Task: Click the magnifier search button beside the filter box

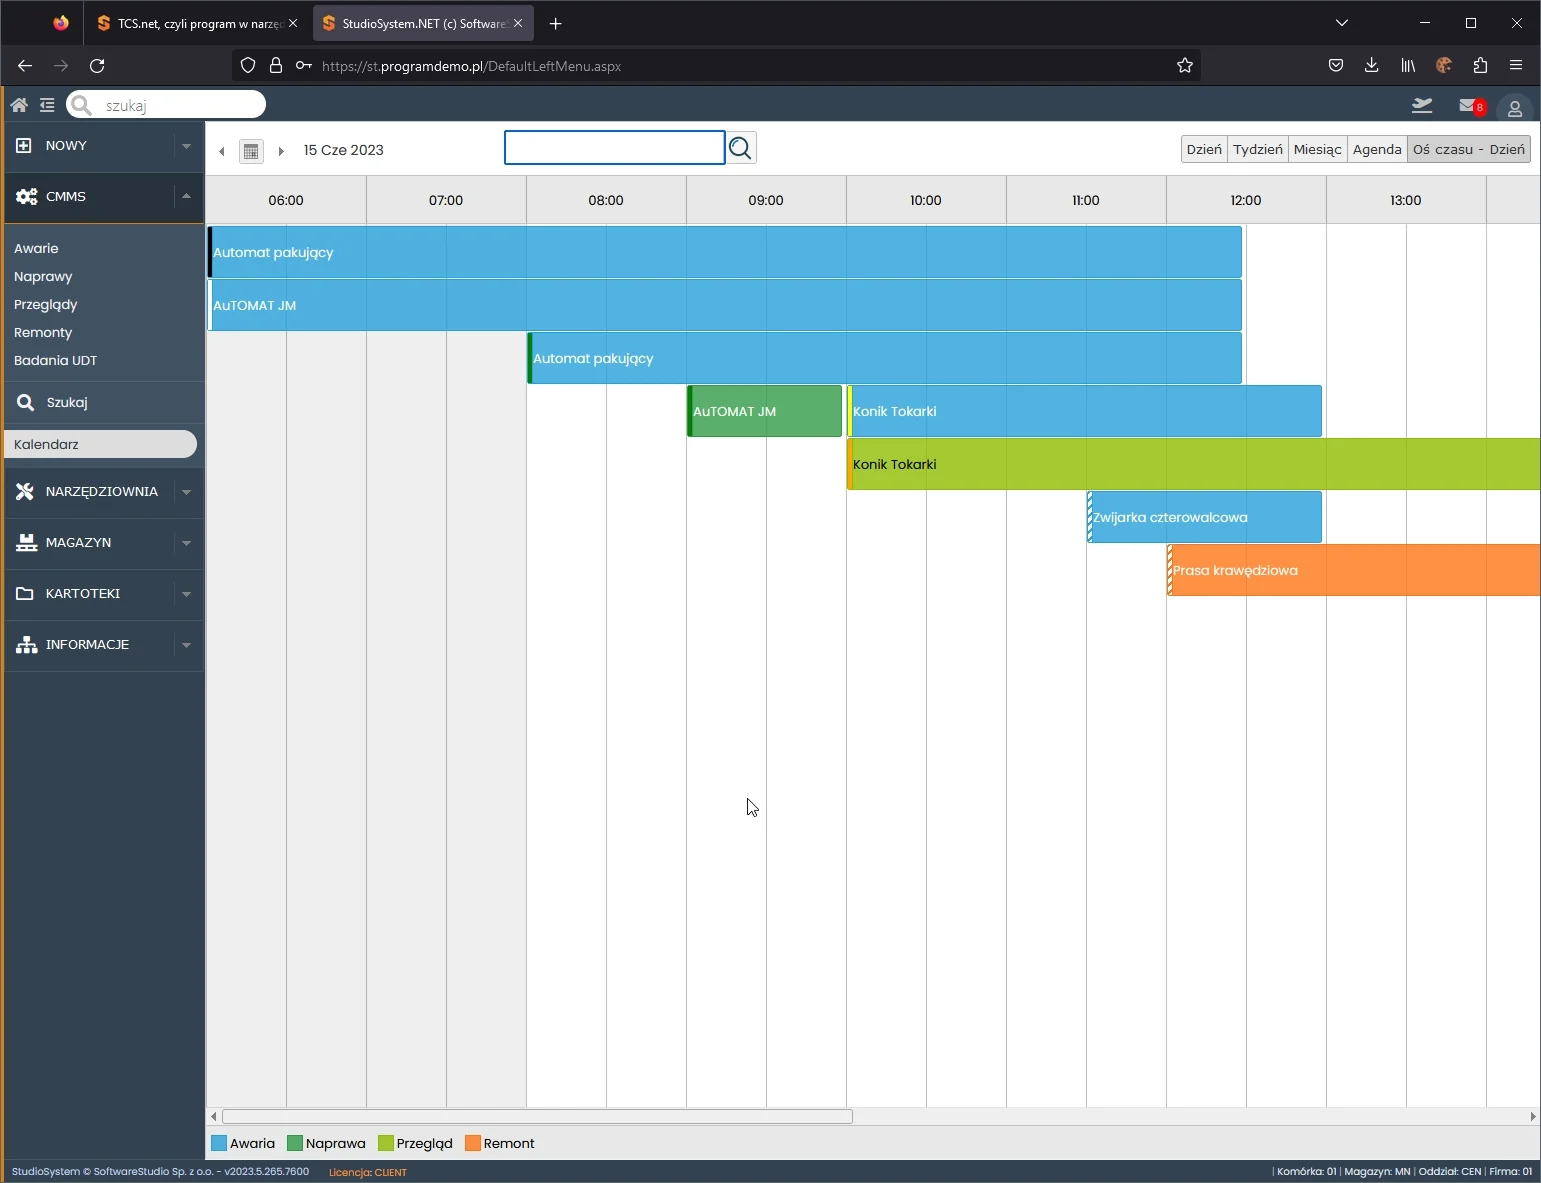Action: (x=740, y=149)
